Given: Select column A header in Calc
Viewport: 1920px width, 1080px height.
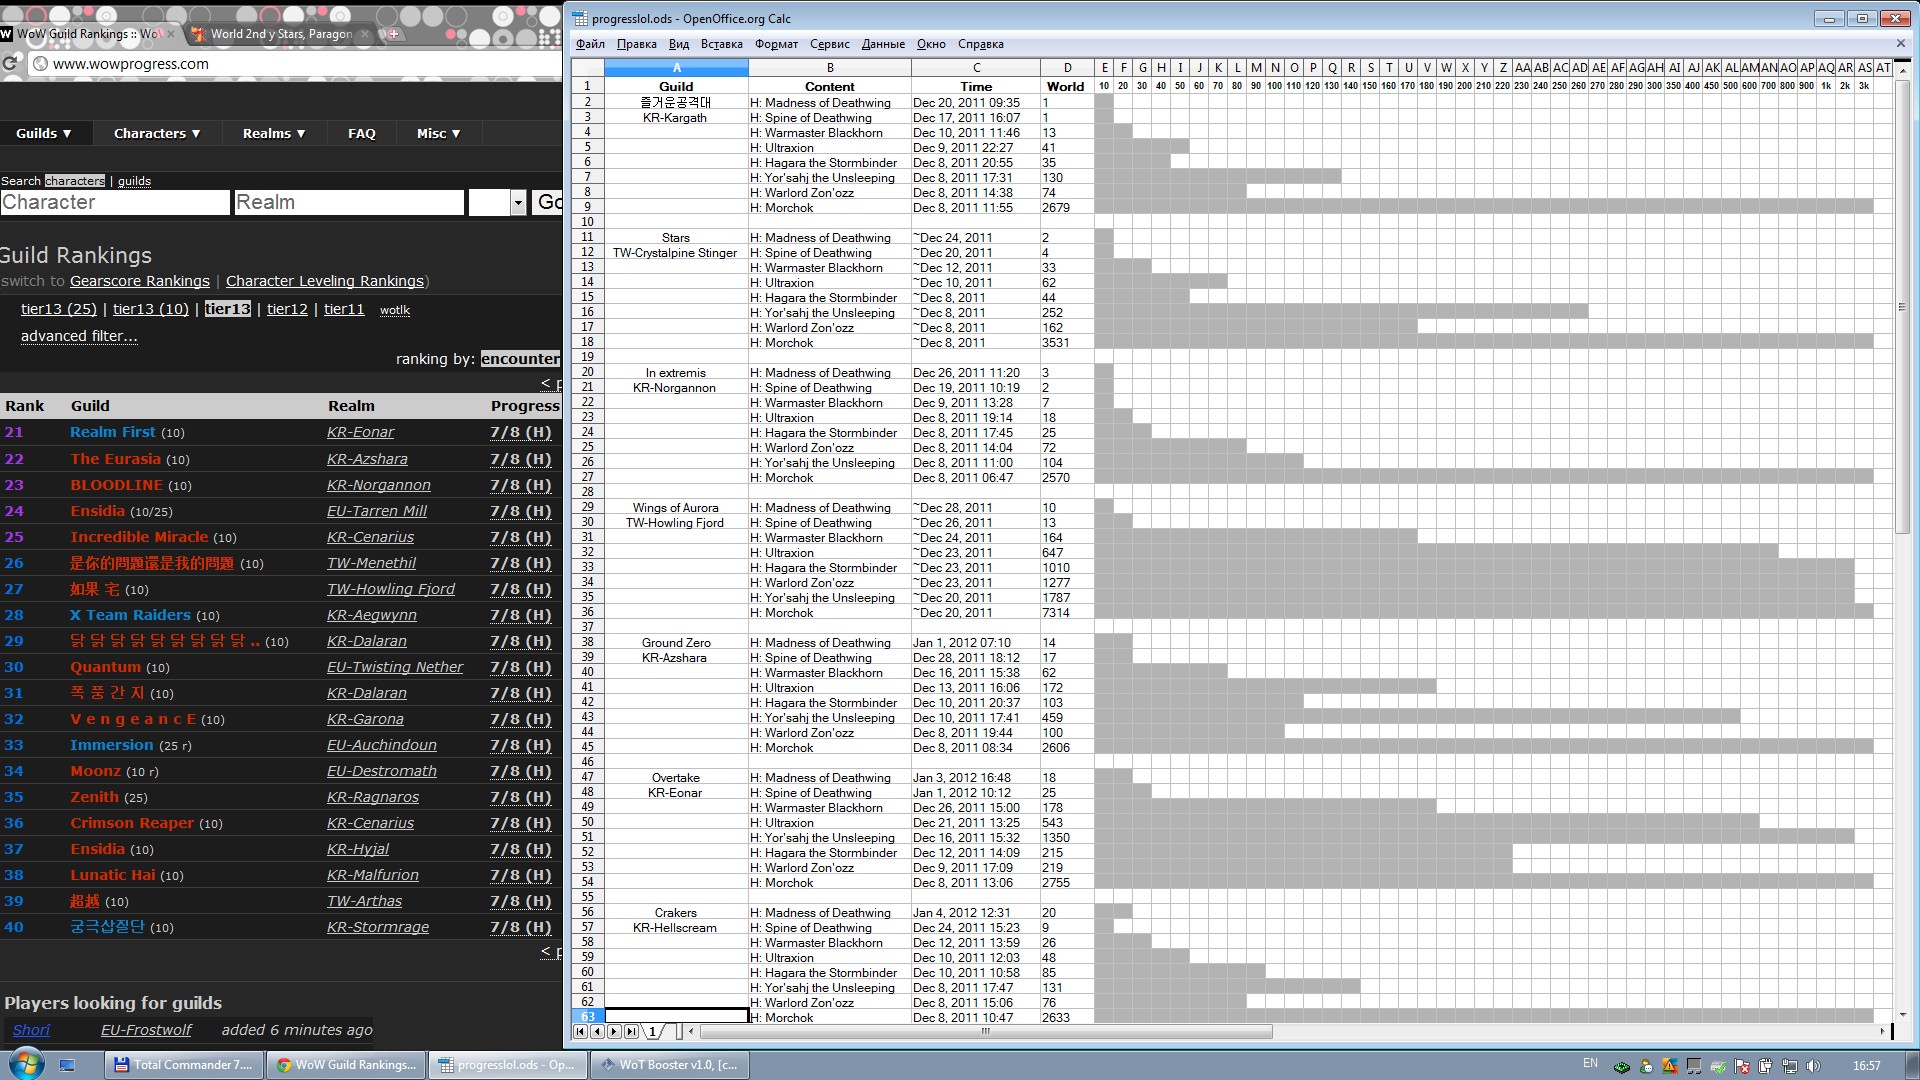Looking at the screenshot, I should pos(676,68).
